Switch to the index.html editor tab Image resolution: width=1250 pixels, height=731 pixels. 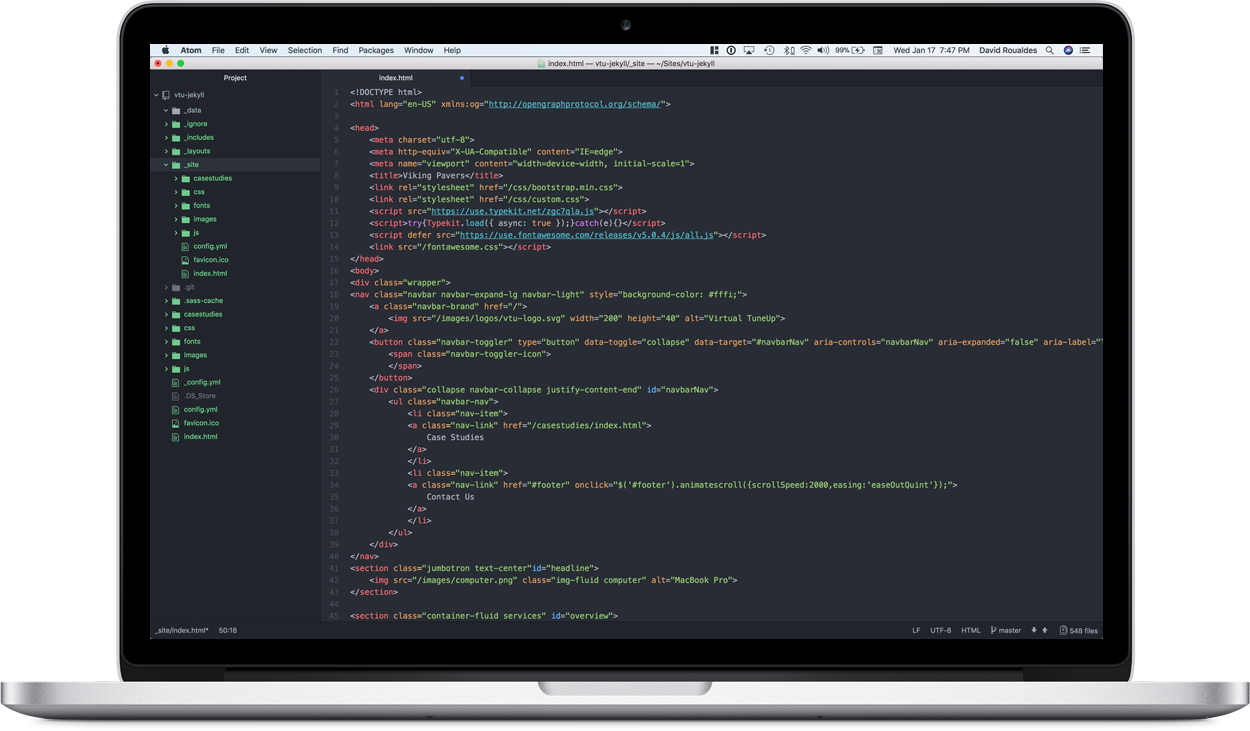coord(396,77)
